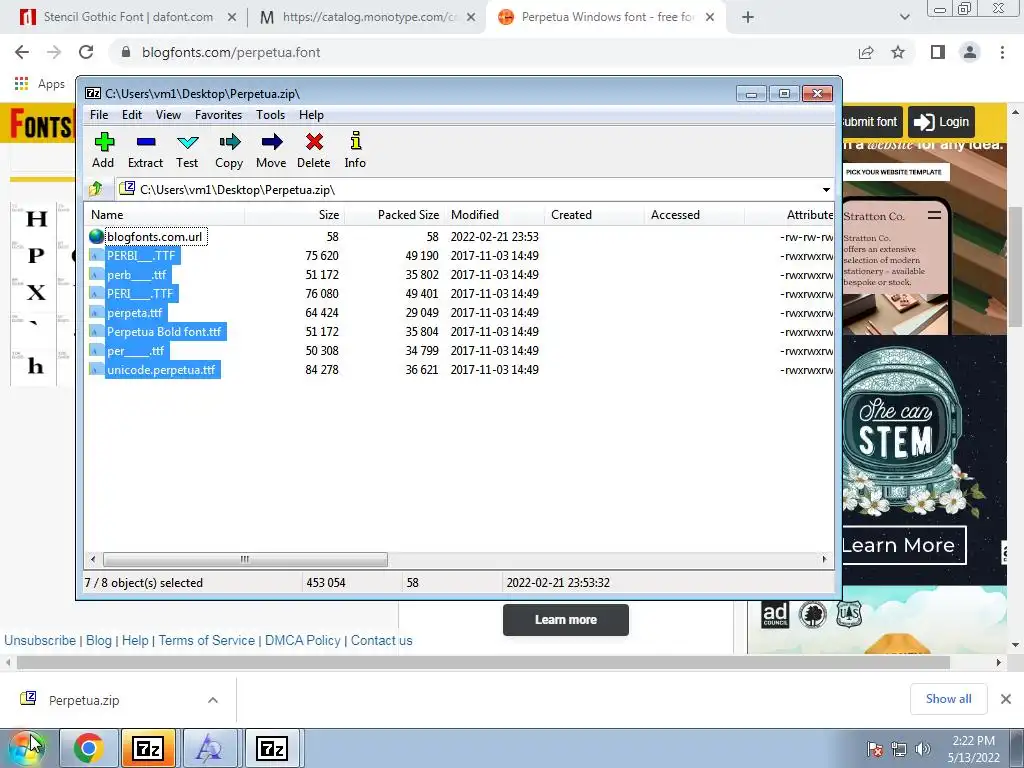Open the Help menu in 7-Zip

312,115
